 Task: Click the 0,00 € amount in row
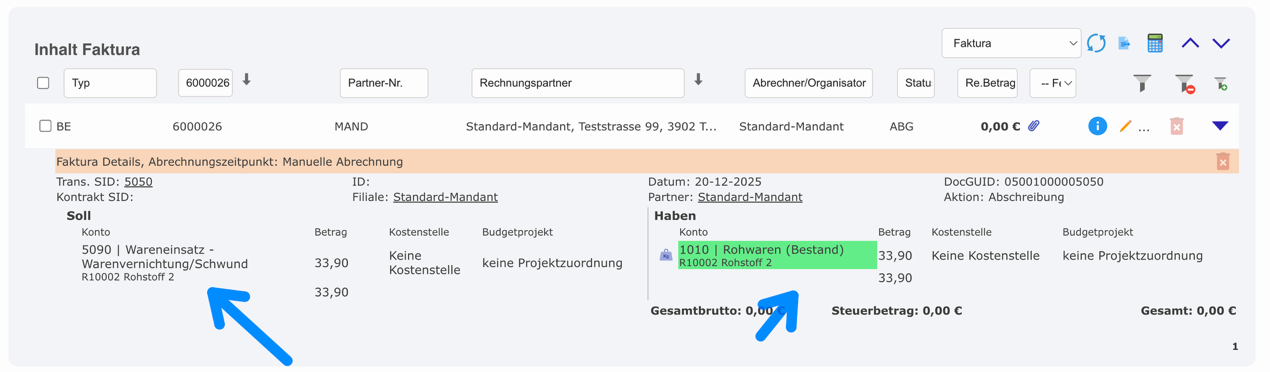tap(1000, 126)
